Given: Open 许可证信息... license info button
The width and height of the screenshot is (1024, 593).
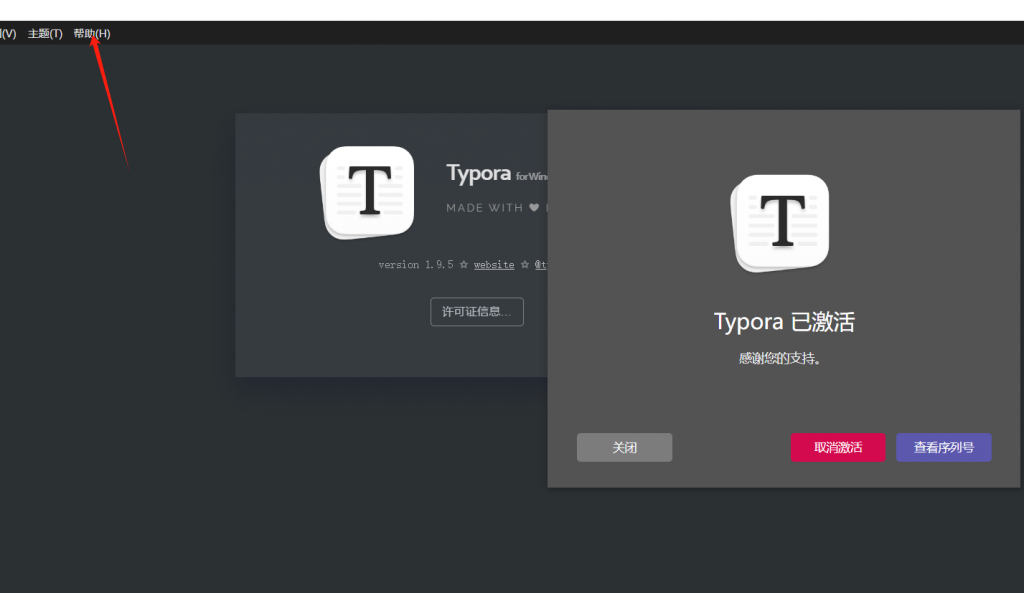Looking at the screenshot, I should (477, 312).
